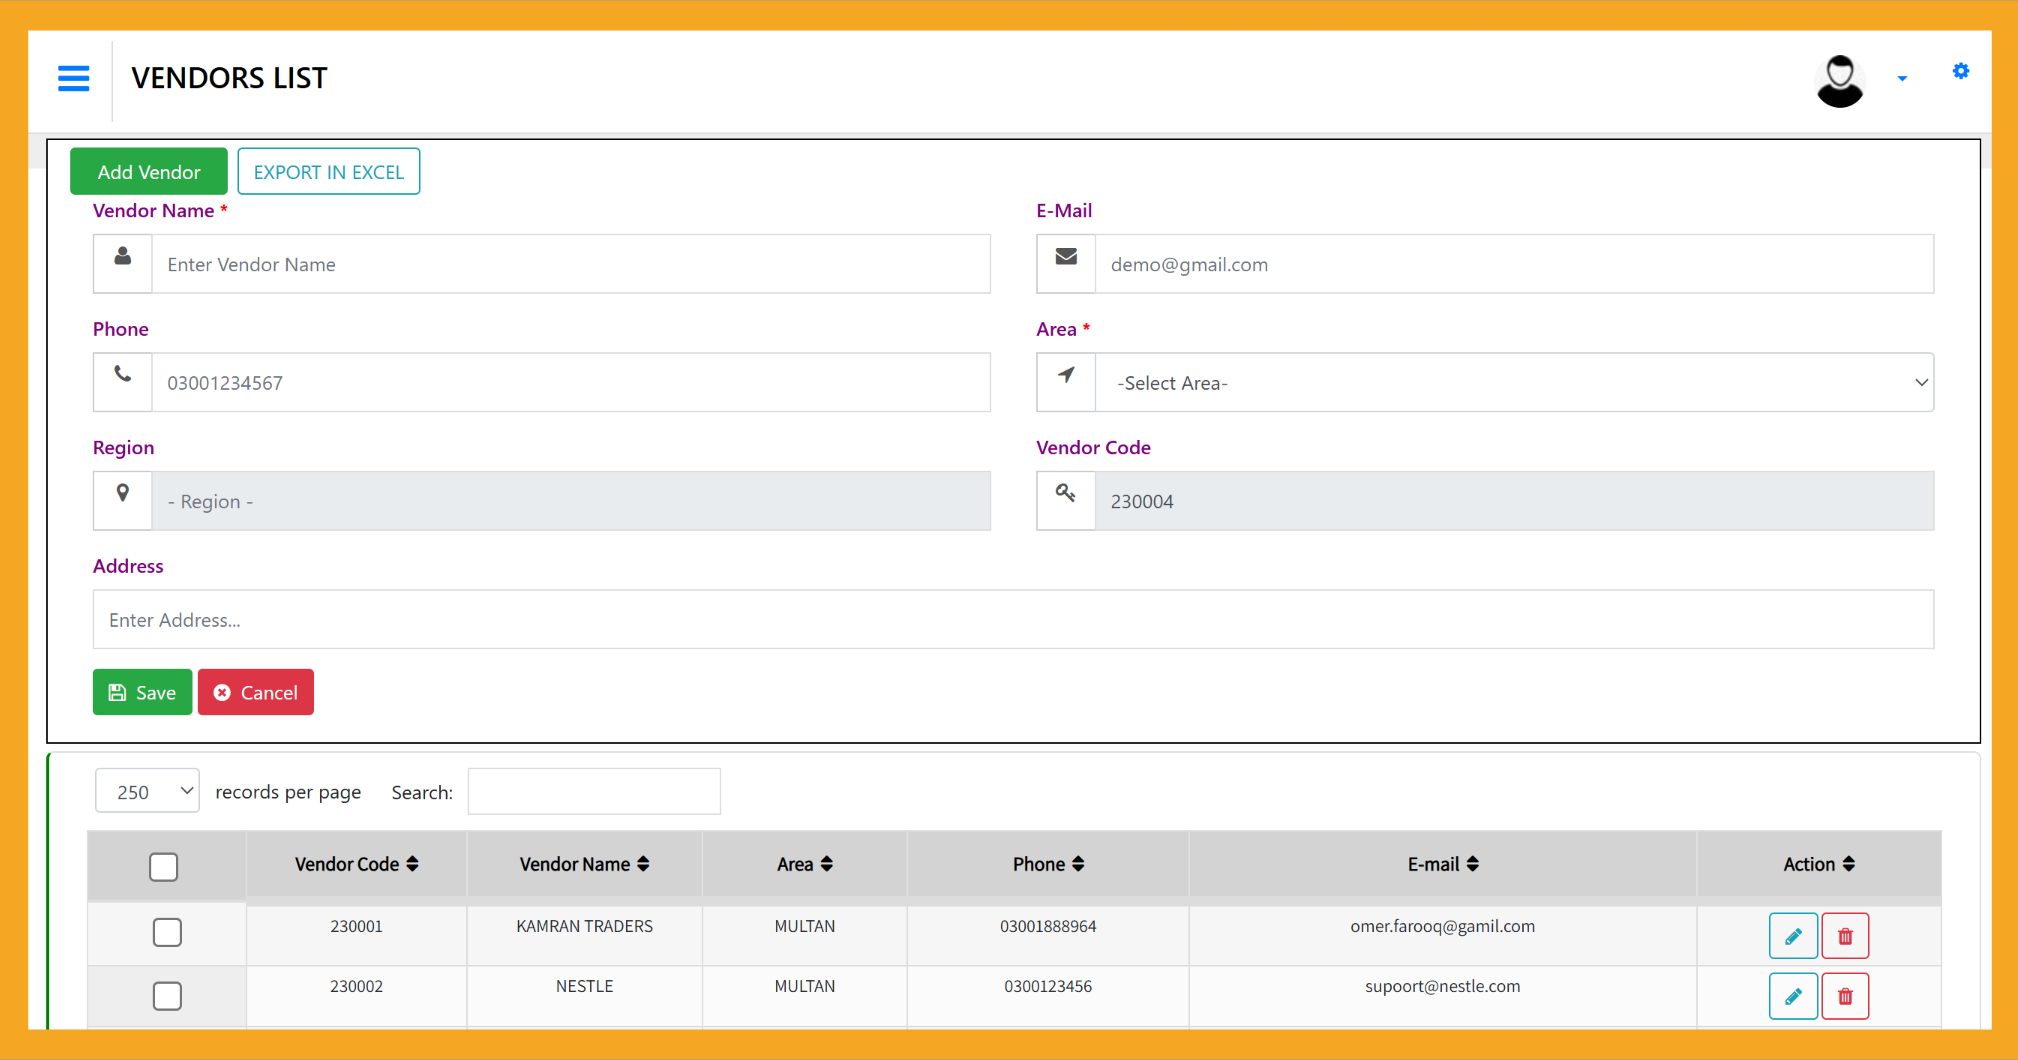This screenshot has height=1060, width=2018.
Task: Check the box for vendor 230002
Action: (x=167, y=996)
